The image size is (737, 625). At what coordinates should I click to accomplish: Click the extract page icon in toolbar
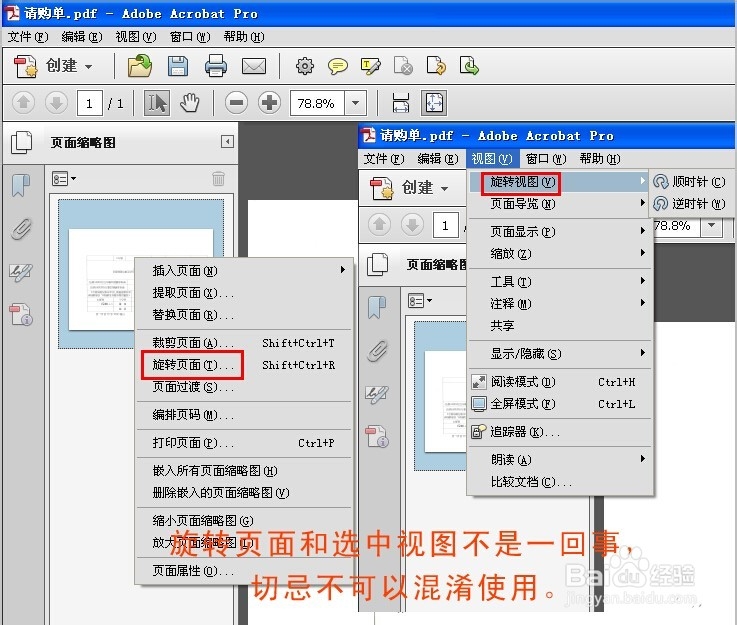click(x=436, y=66)
